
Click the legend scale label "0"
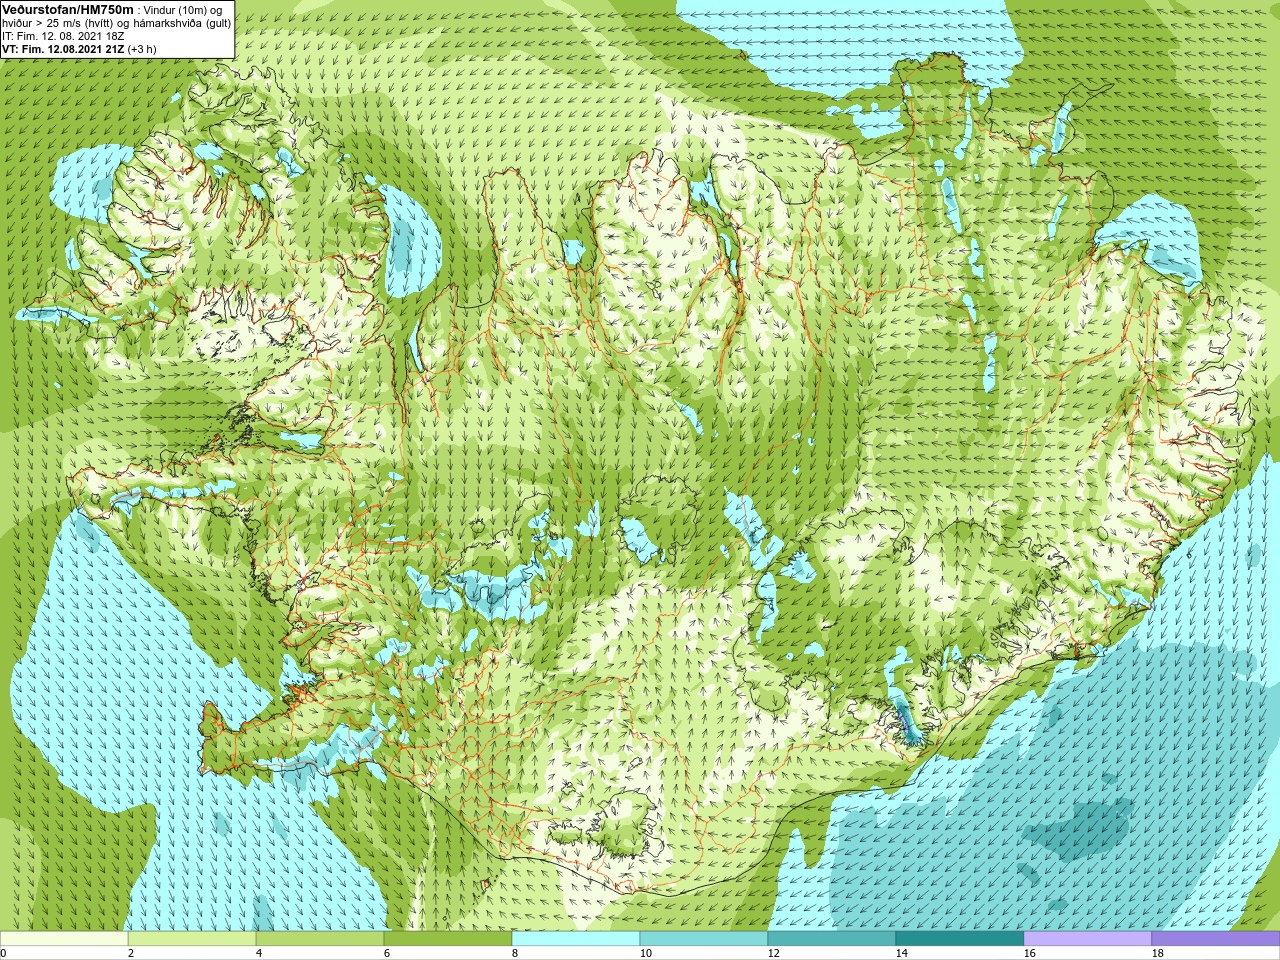(x=3, y=954)
